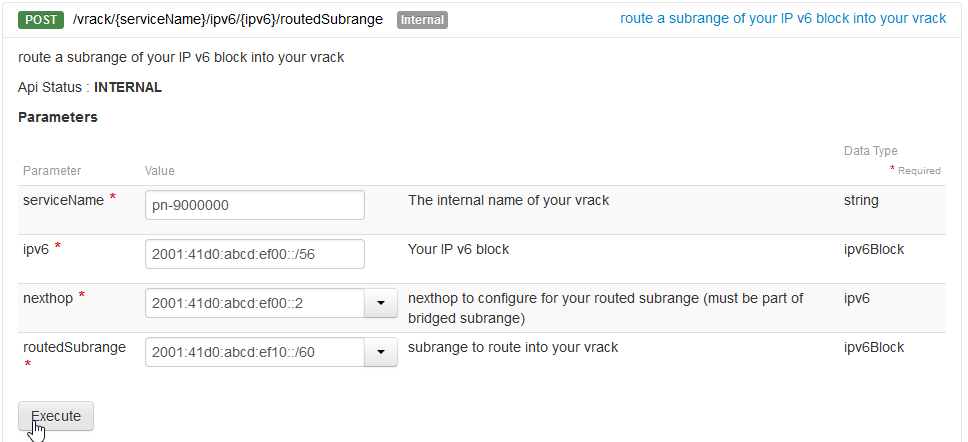Click inside the routedSubrange value text field

coord(254,352)
